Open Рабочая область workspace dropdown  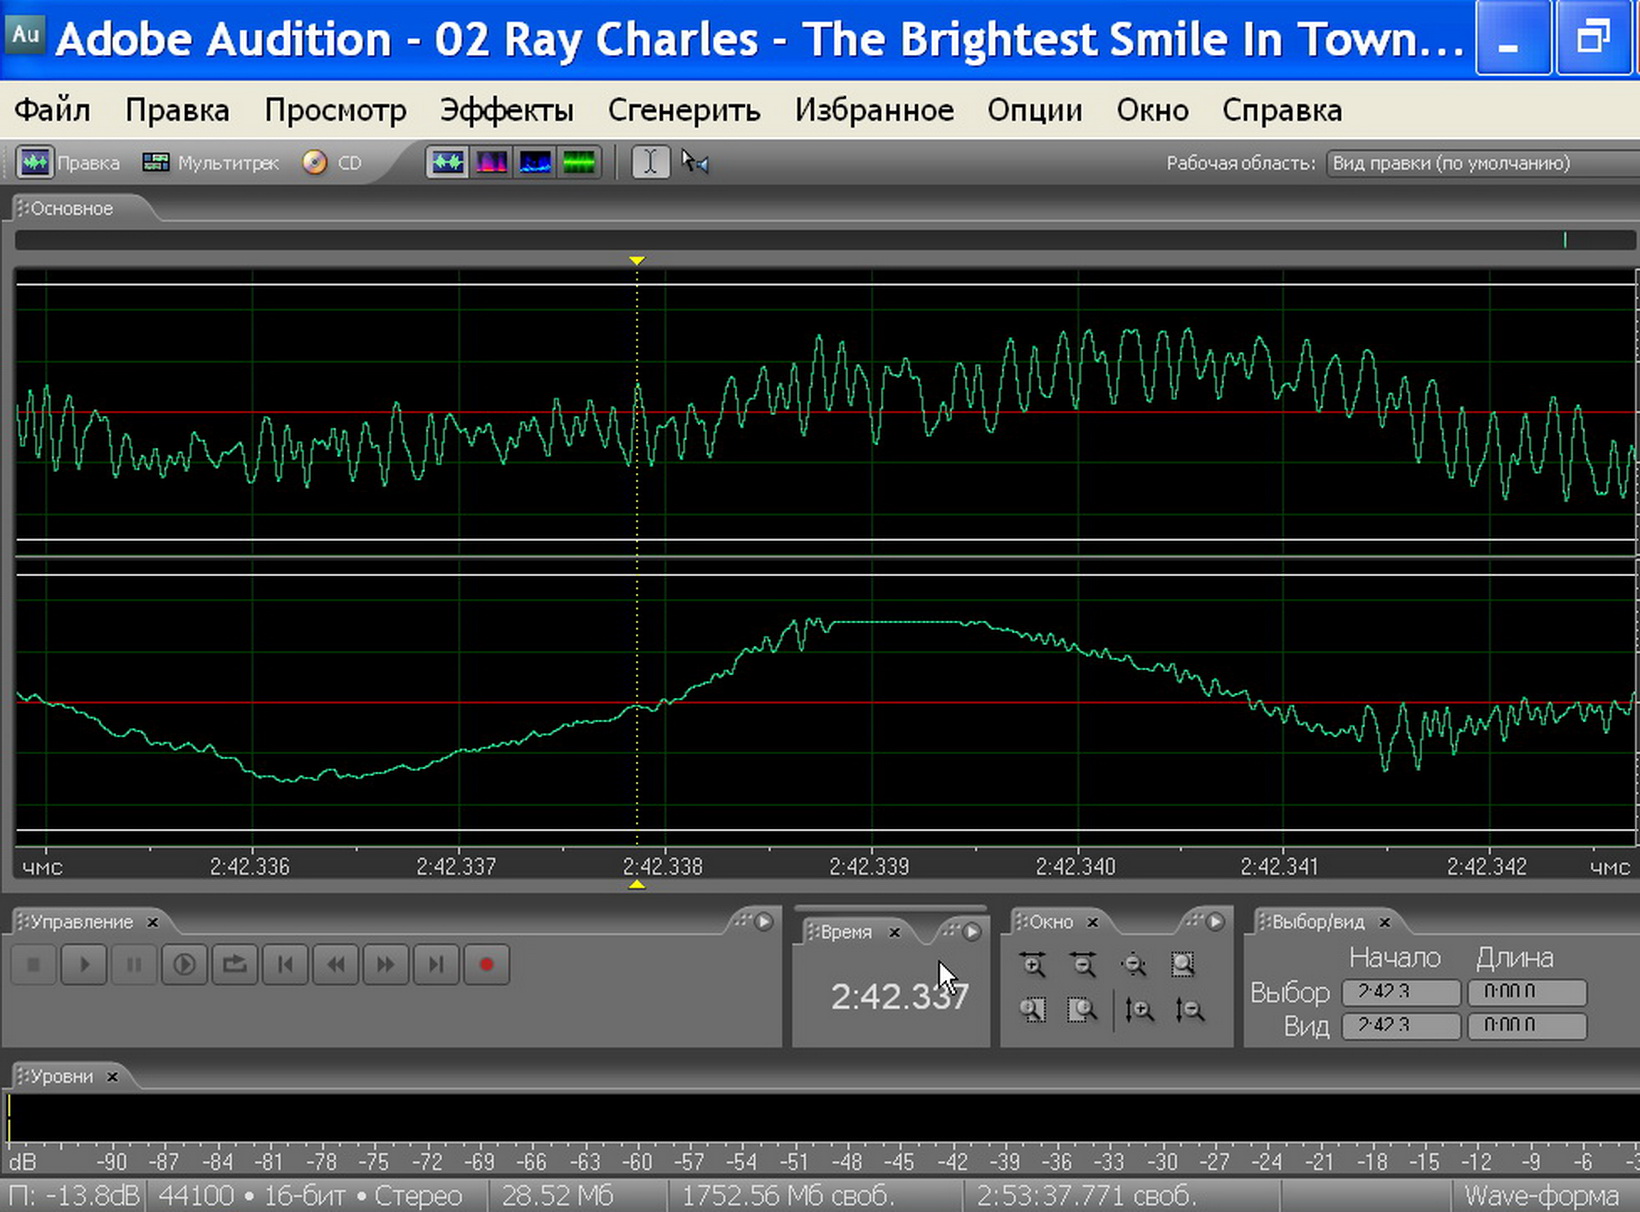[x=1482, y=163]
